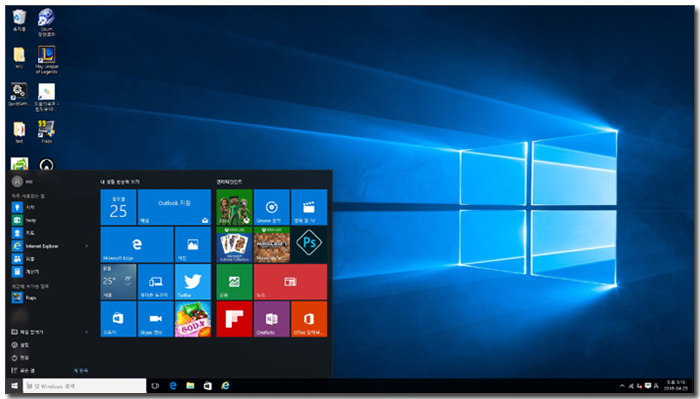Open the Store tile in Start menu
700x399 pixels.
click(x=118, y=319)
